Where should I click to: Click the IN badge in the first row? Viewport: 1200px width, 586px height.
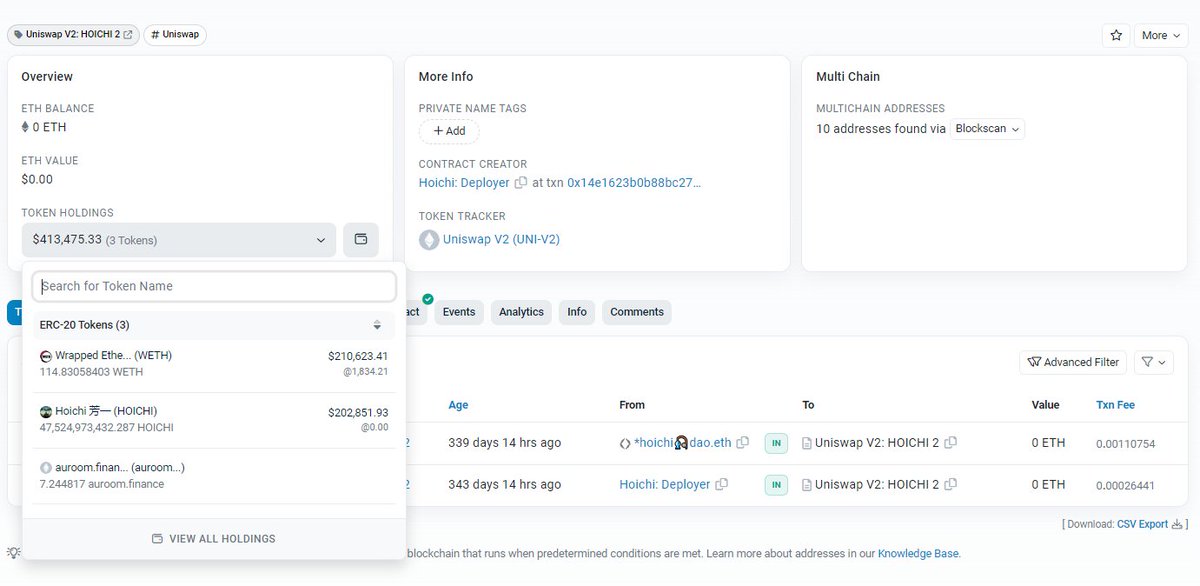tap(776, 443)
